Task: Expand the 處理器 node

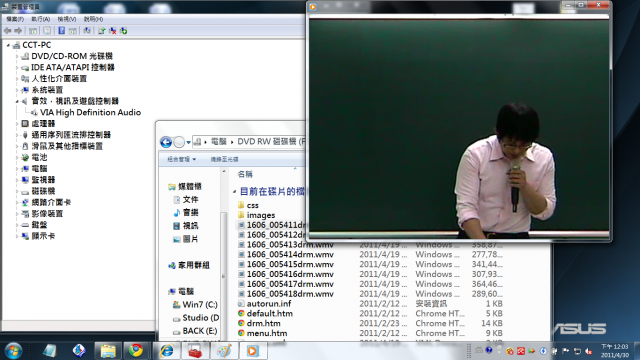Action: tap(17, 124)
